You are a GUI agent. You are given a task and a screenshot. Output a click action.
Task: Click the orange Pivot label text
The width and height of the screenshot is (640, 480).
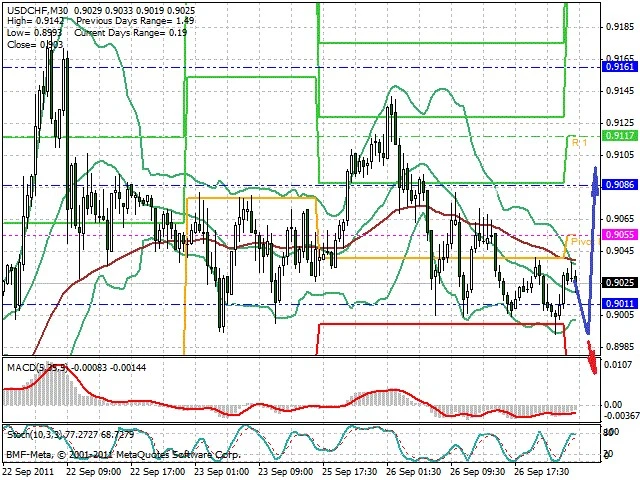pos(584,242)
